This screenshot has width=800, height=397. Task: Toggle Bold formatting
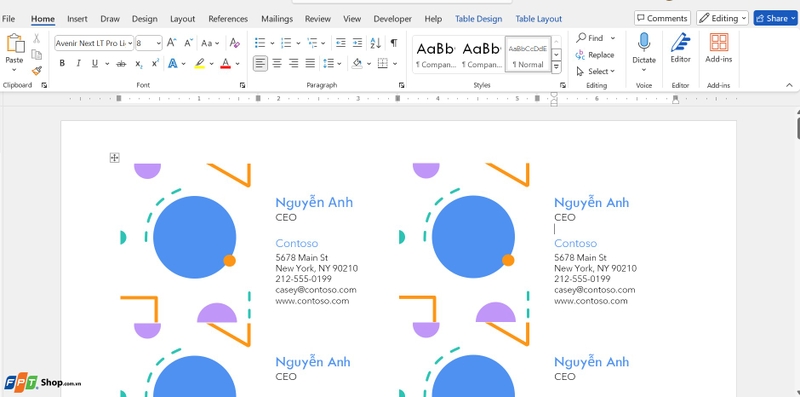62,64
